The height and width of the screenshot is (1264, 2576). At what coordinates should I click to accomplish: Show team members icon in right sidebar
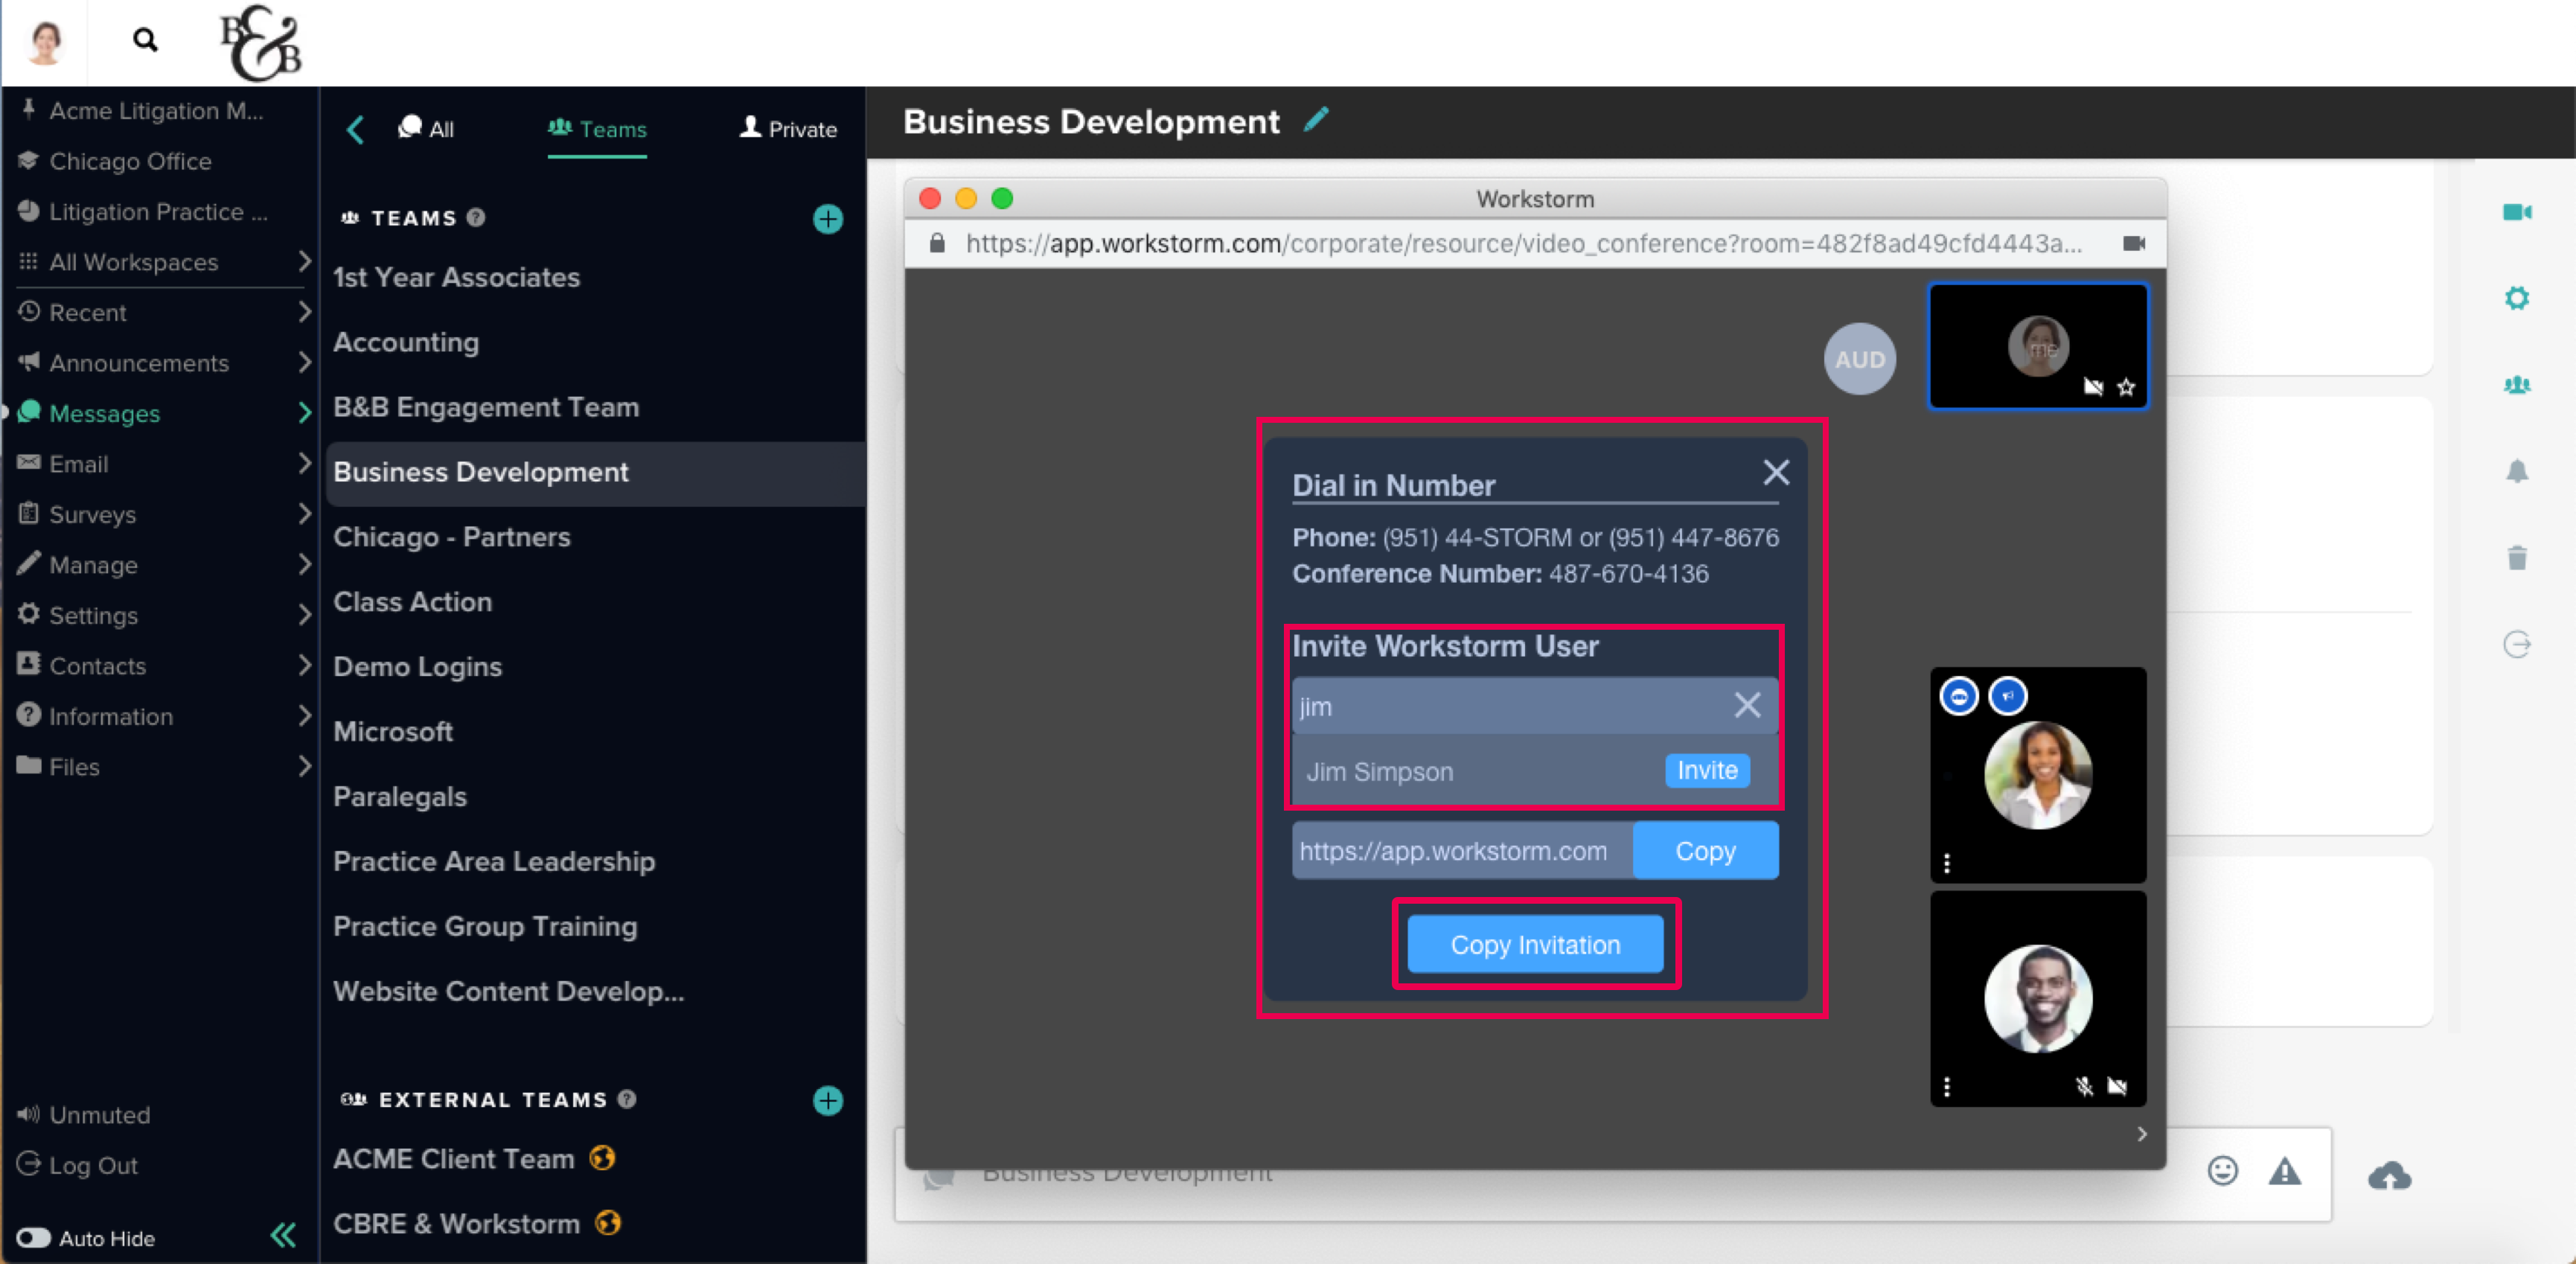2517,385
